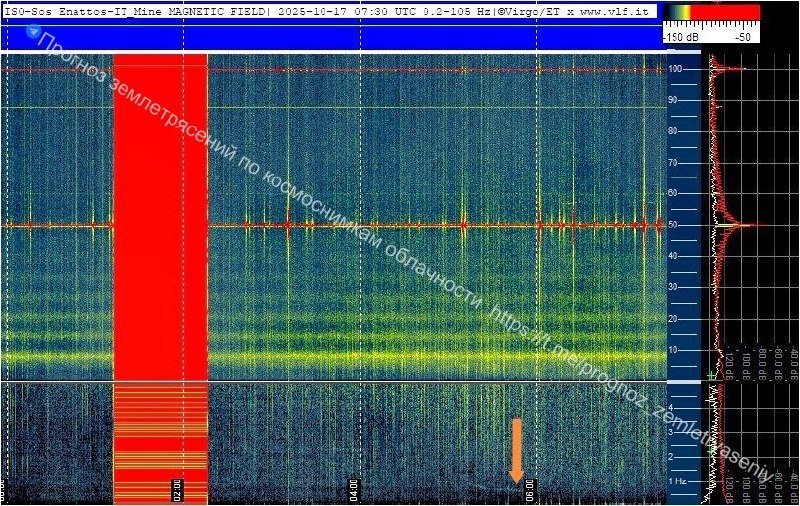
Task: Click the blue status bar under the title
Action: click(x=333, y=37)
